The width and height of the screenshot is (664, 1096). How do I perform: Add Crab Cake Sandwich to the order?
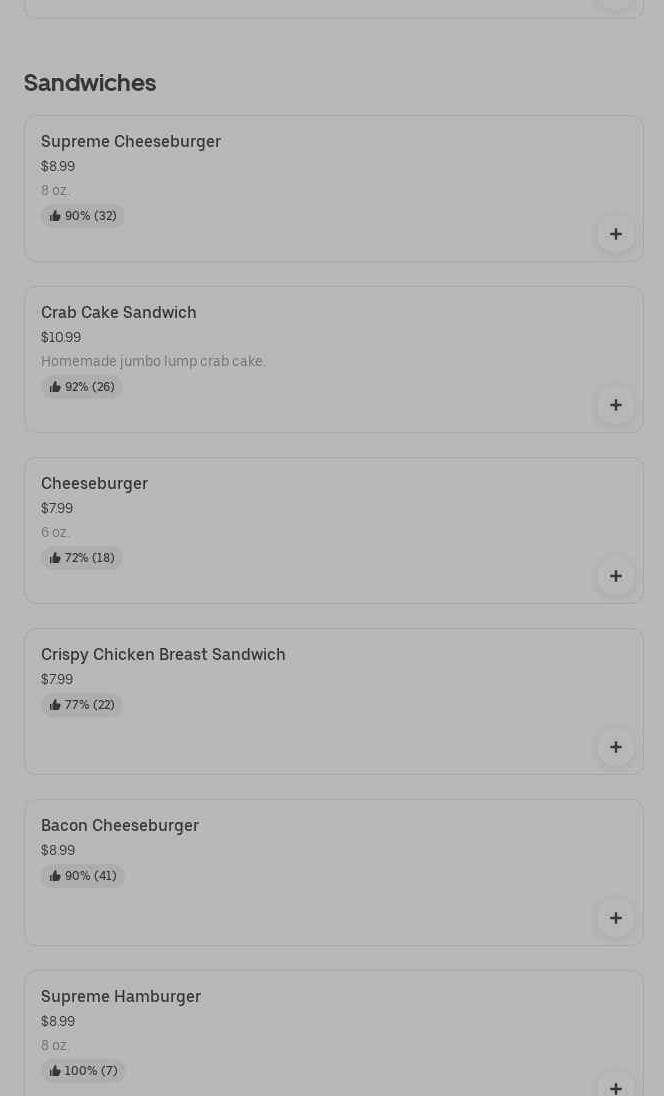[x=616, y=405]
